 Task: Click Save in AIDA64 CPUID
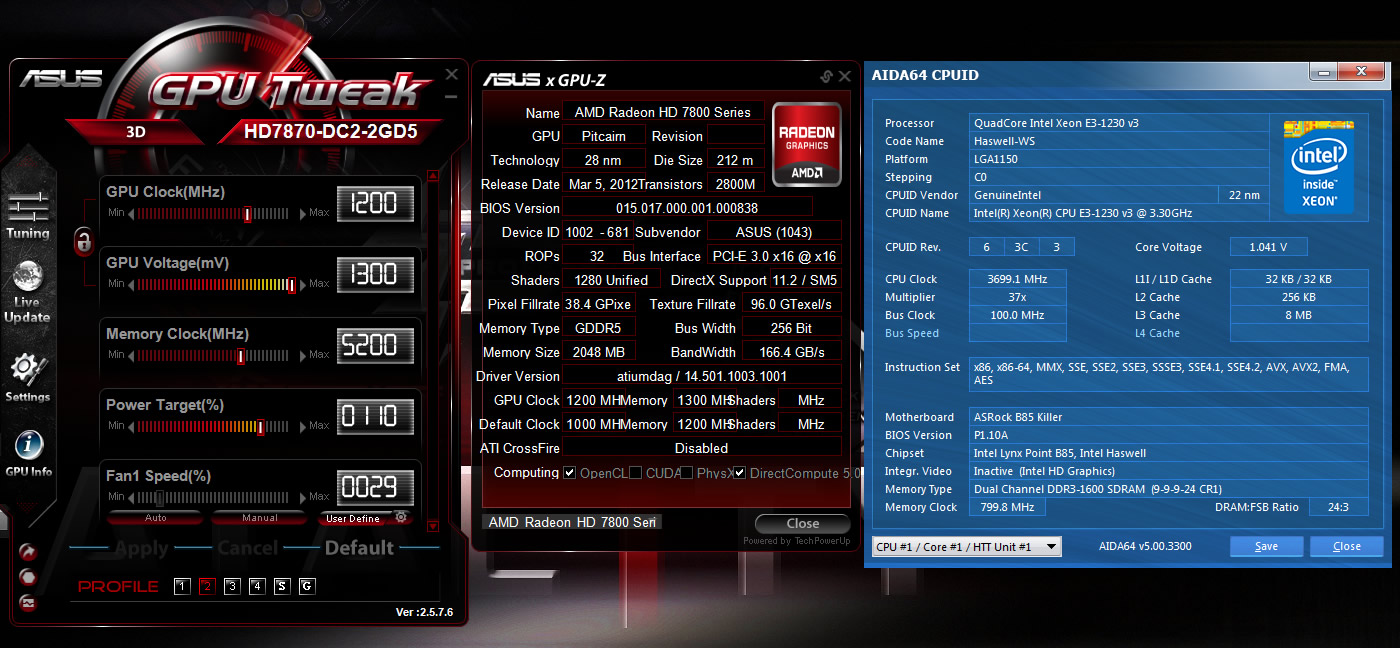point(1266,547)
